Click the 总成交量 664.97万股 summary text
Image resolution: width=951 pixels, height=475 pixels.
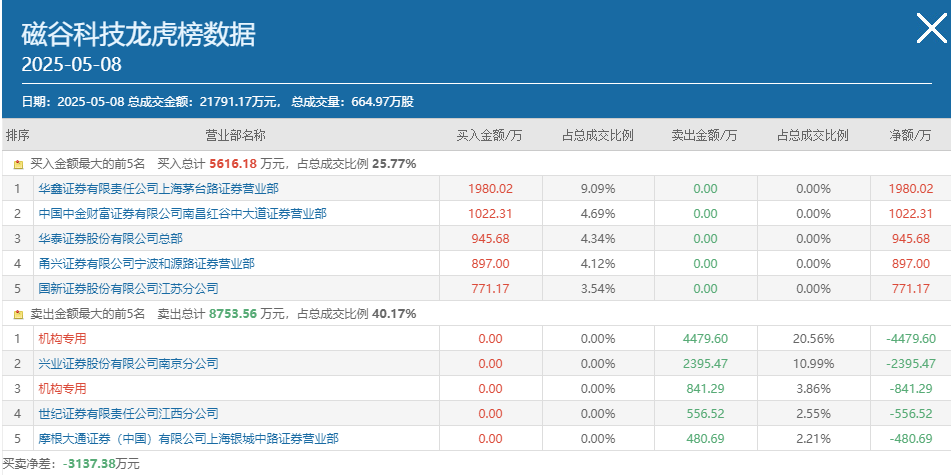tap(353, 102)
